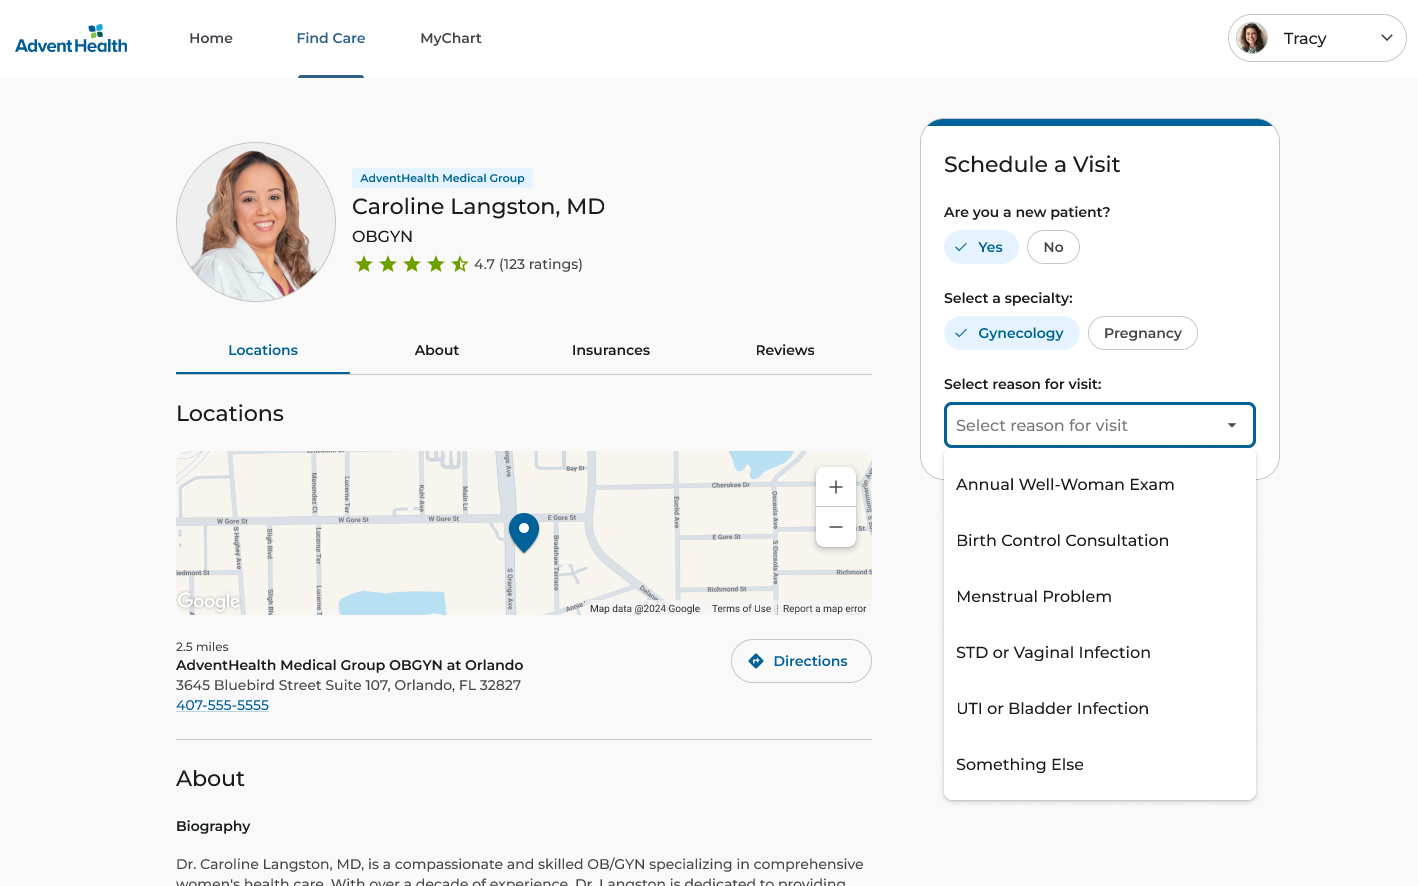The width and height of the screenshot is (1418, 886).
Task: Click Report a map error link
Action: (825, 608)
